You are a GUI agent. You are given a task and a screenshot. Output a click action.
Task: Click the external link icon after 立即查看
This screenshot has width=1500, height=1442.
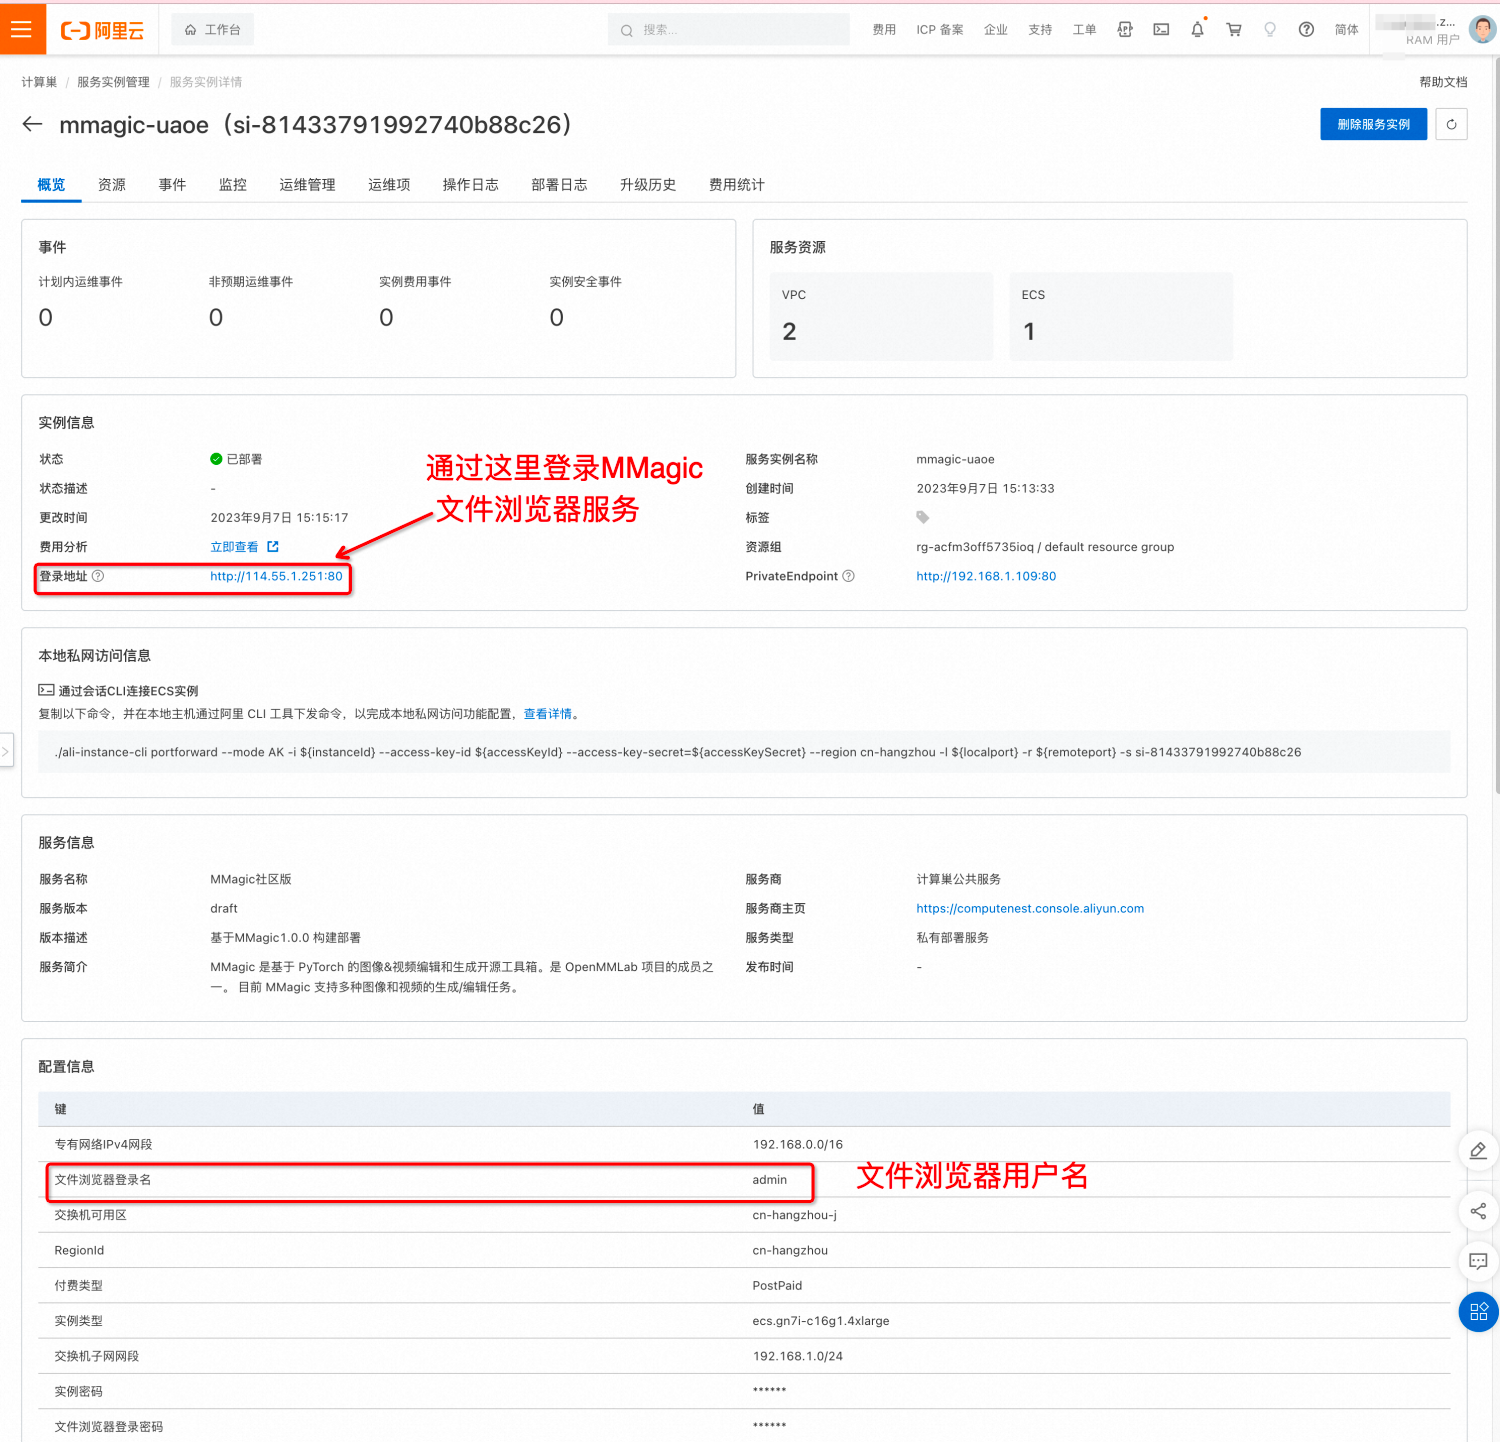[273, 547]
